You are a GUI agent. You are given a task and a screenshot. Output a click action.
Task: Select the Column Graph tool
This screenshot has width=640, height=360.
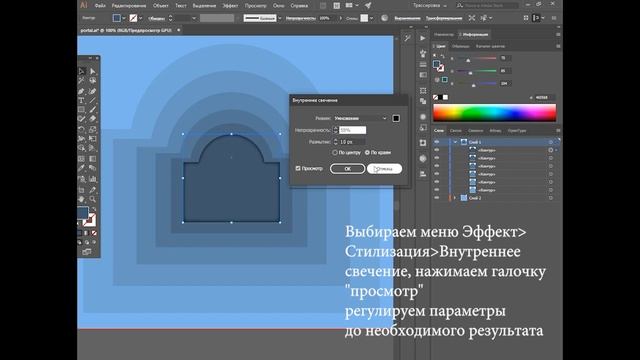(93, 179)
